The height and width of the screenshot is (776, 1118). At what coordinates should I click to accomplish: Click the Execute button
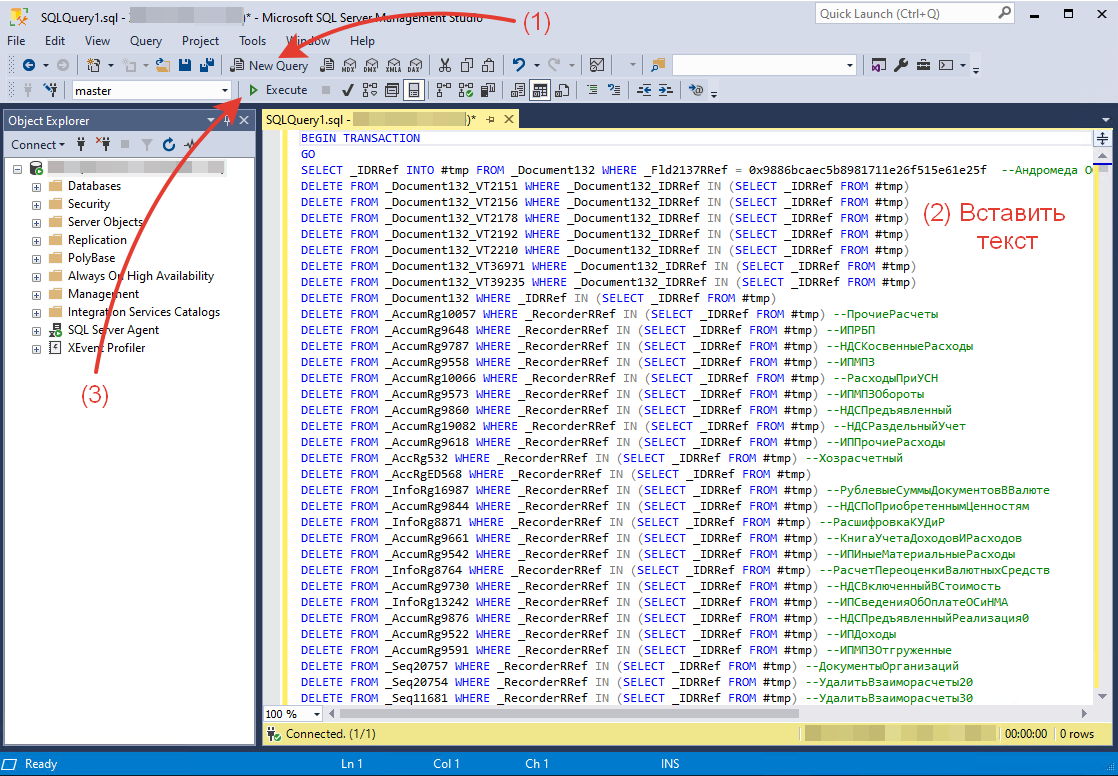pos(278,90)
